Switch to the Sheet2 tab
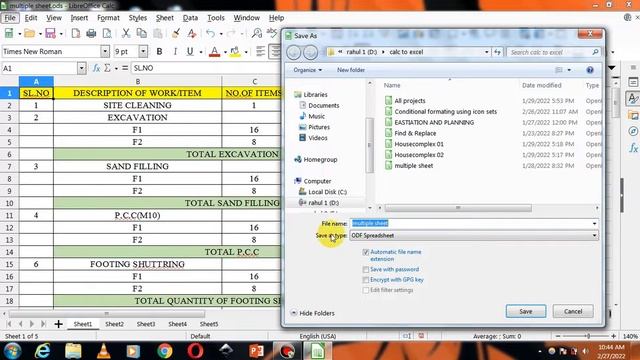This screenshot has height=360, width=640. (114, 324)
